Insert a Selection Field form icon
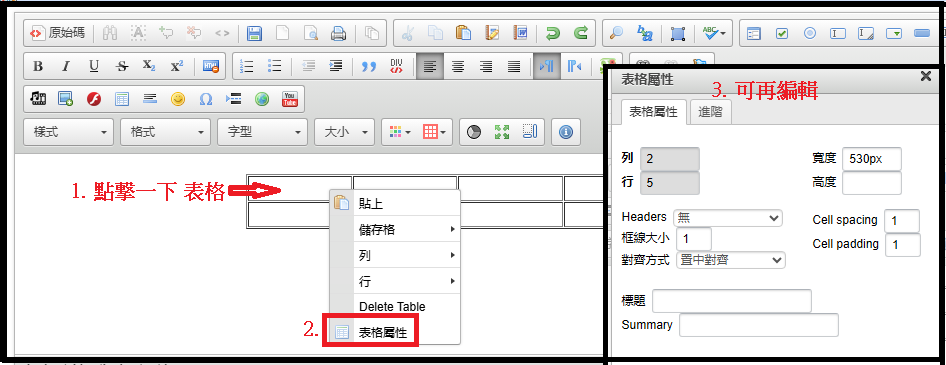 point(895,33)
